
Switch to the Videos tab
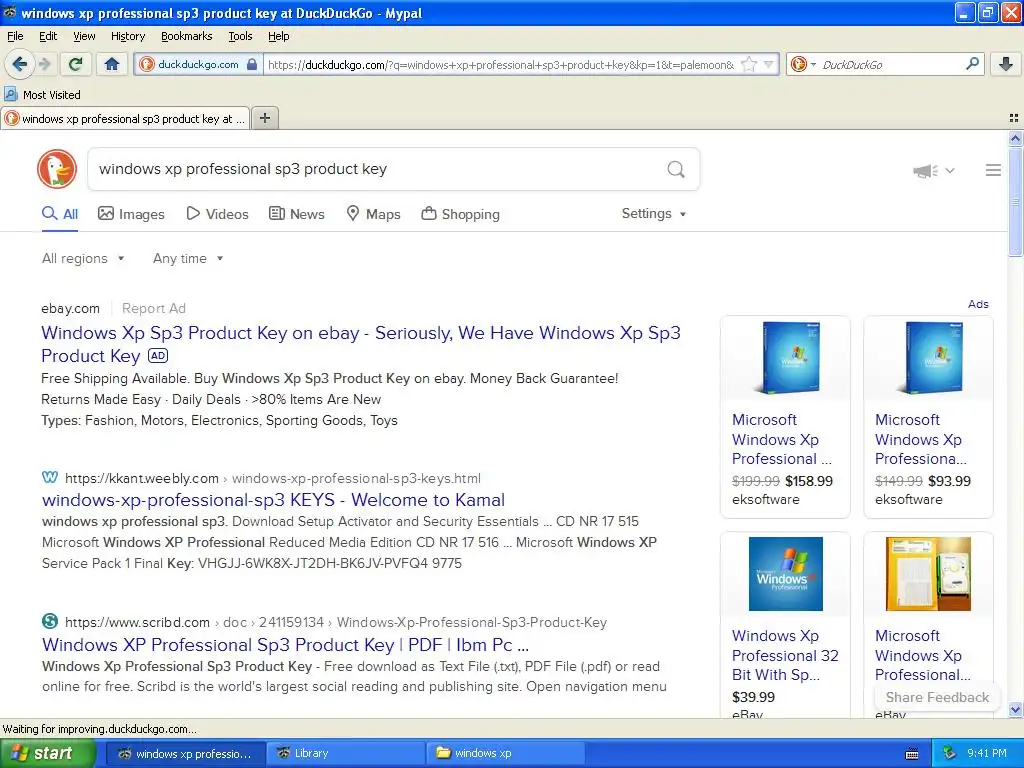(x=217, y=214)
